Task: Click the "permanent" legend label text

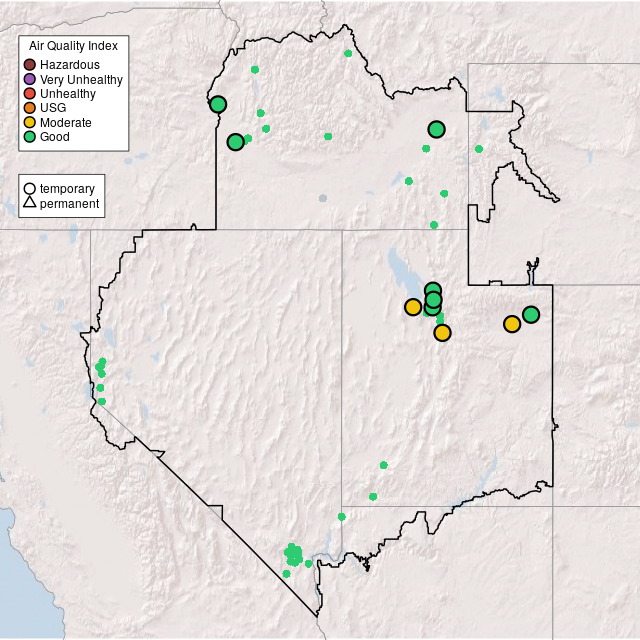Action: click(x=69, y=203)
